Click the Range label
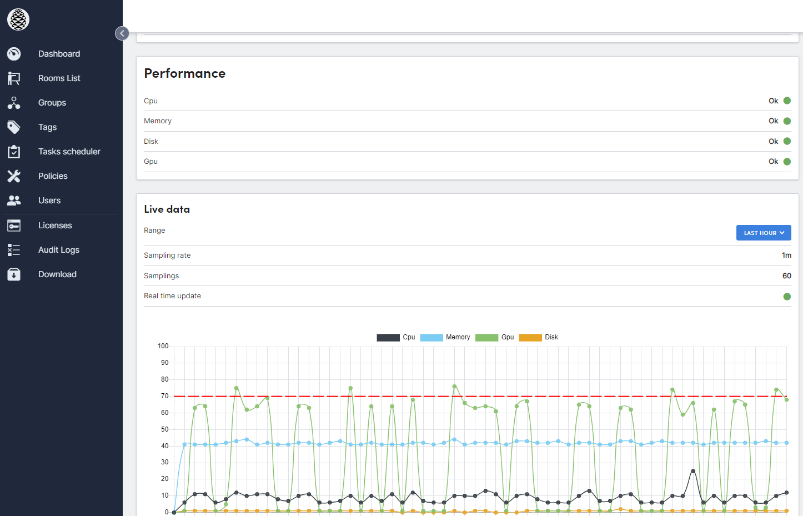Viewport: 803px width, 516px height. tap(154, 231)
